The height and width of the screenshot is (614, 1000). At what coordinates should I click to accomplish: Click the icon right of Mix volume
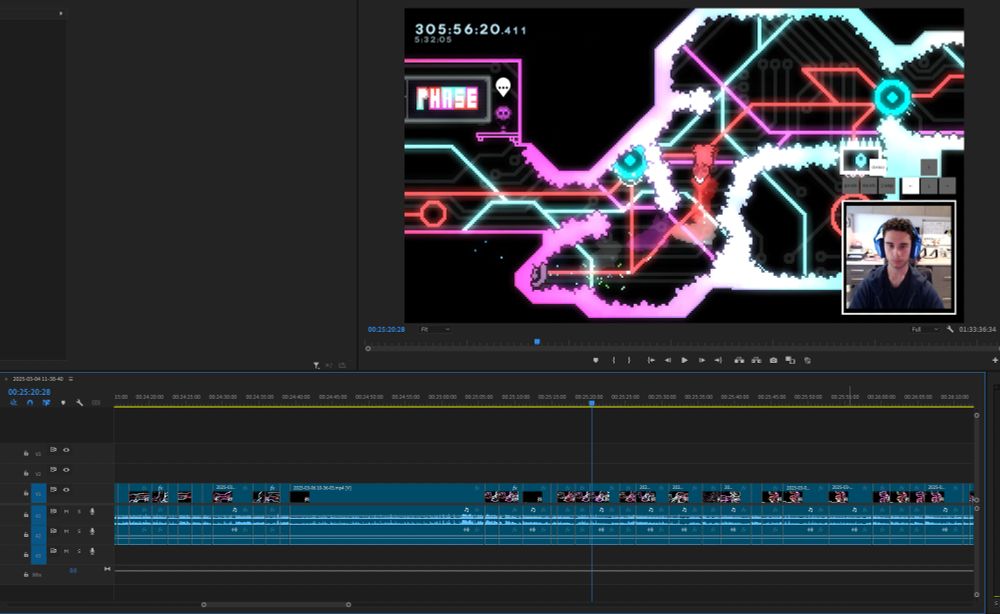point(107,569)
